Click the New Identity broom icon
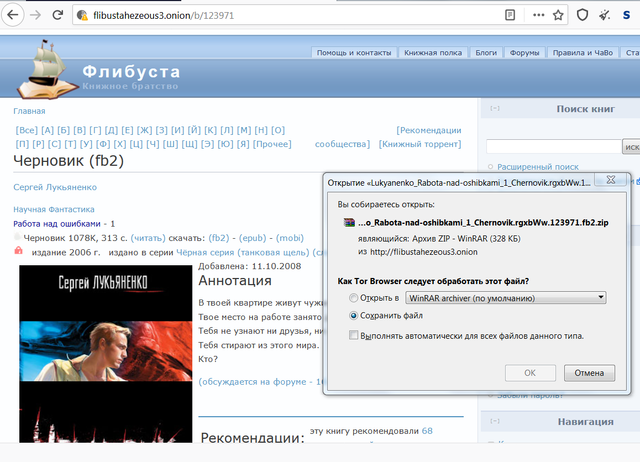 pos(604,15)
